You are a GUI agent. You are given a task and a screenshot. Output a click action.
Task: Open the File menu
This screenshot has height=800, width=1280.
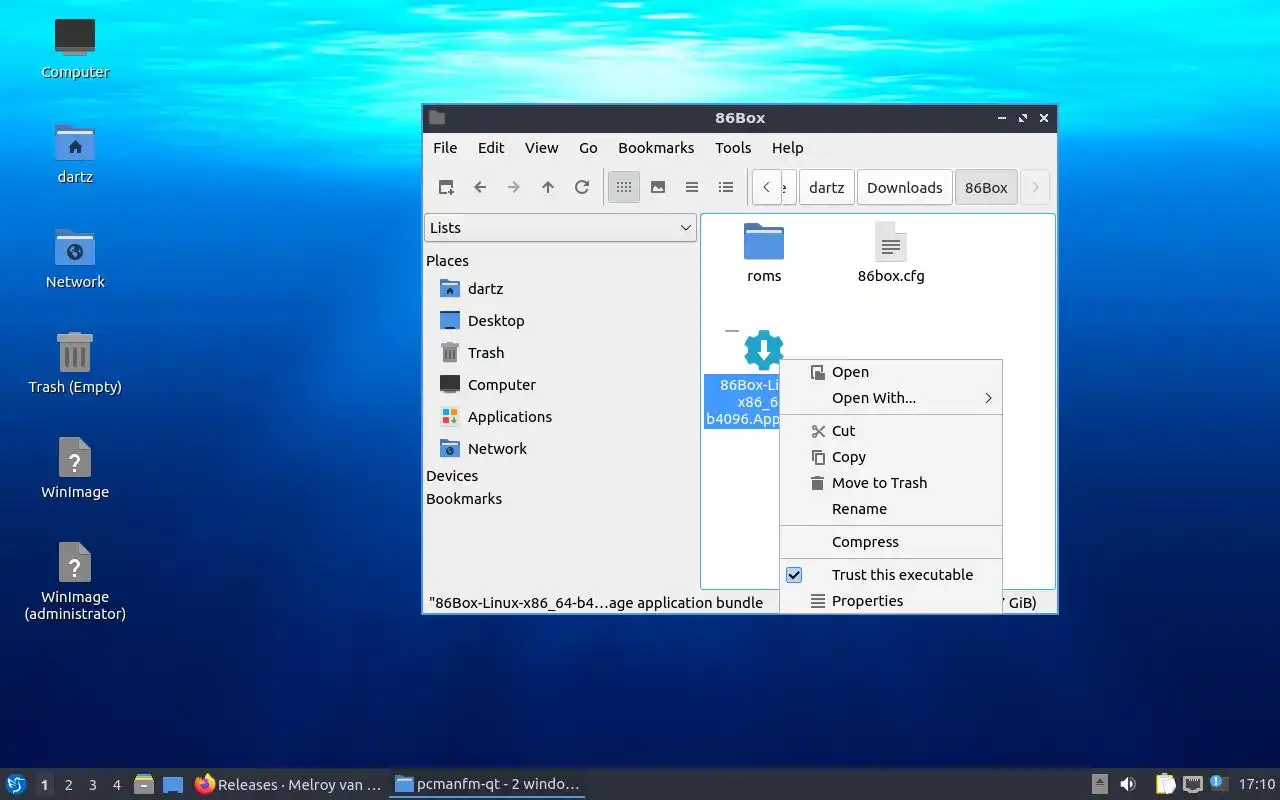click(x=445, y=148)
